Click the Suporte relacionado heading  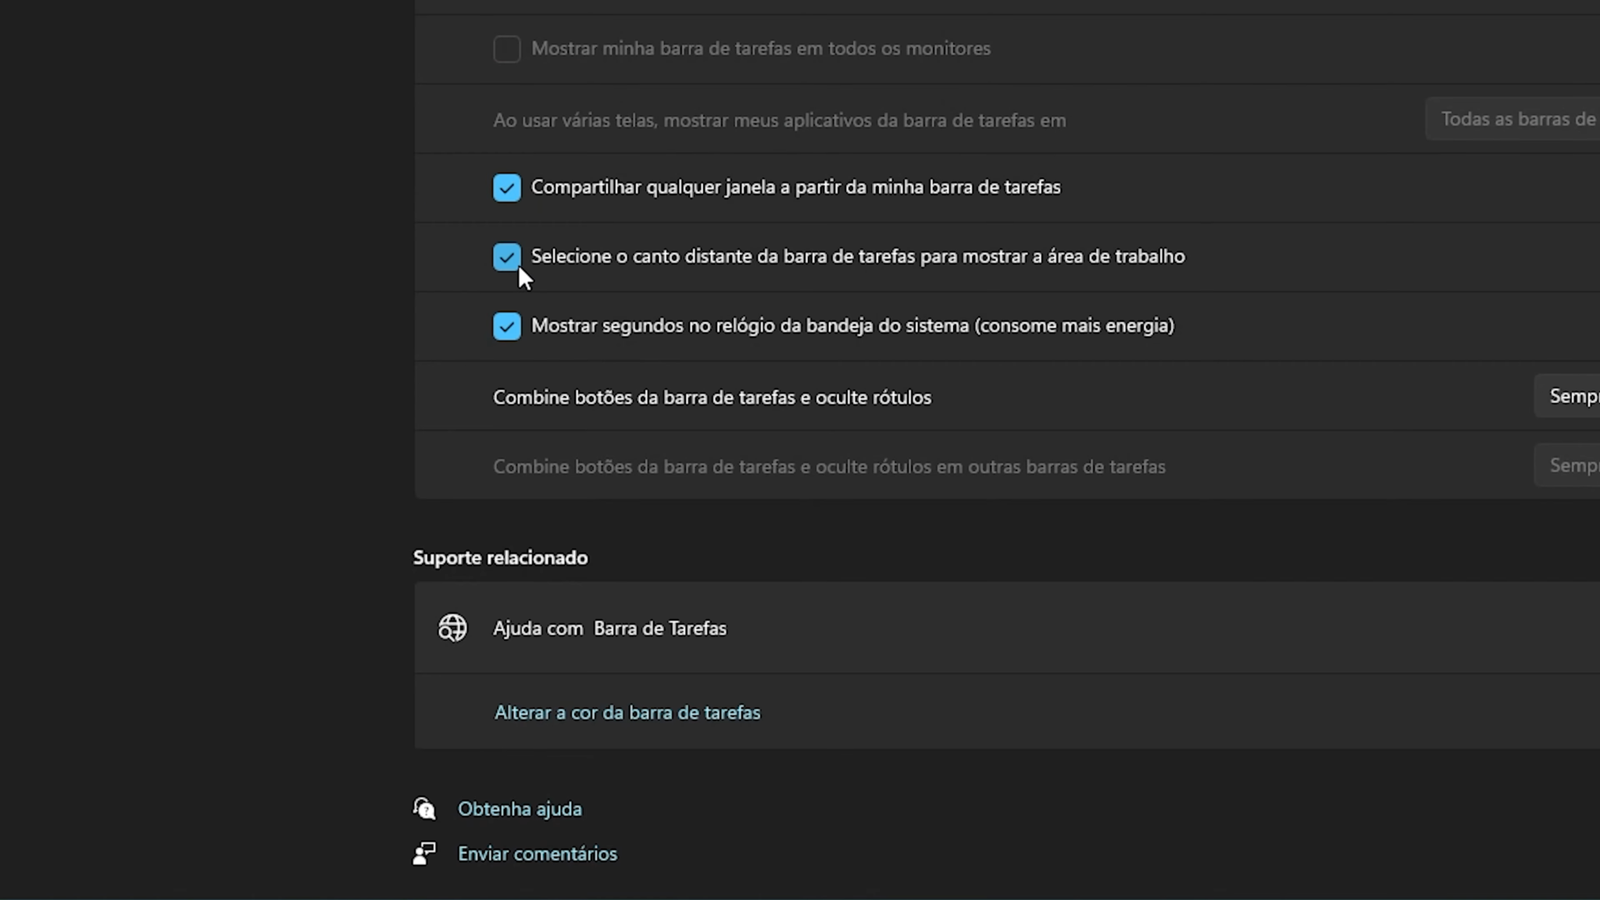(x=500, y=557)
